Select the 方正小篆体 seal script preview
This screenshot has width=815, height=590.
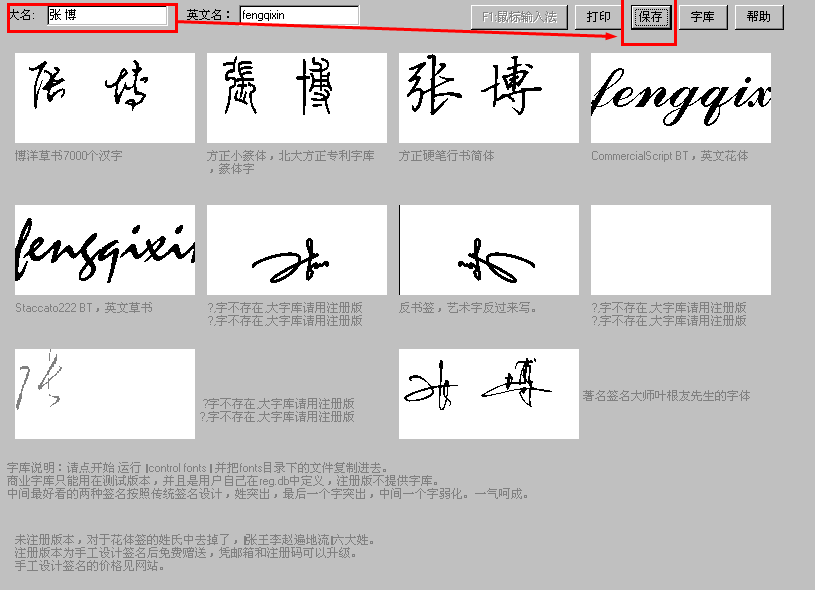(x=297, y=98)
